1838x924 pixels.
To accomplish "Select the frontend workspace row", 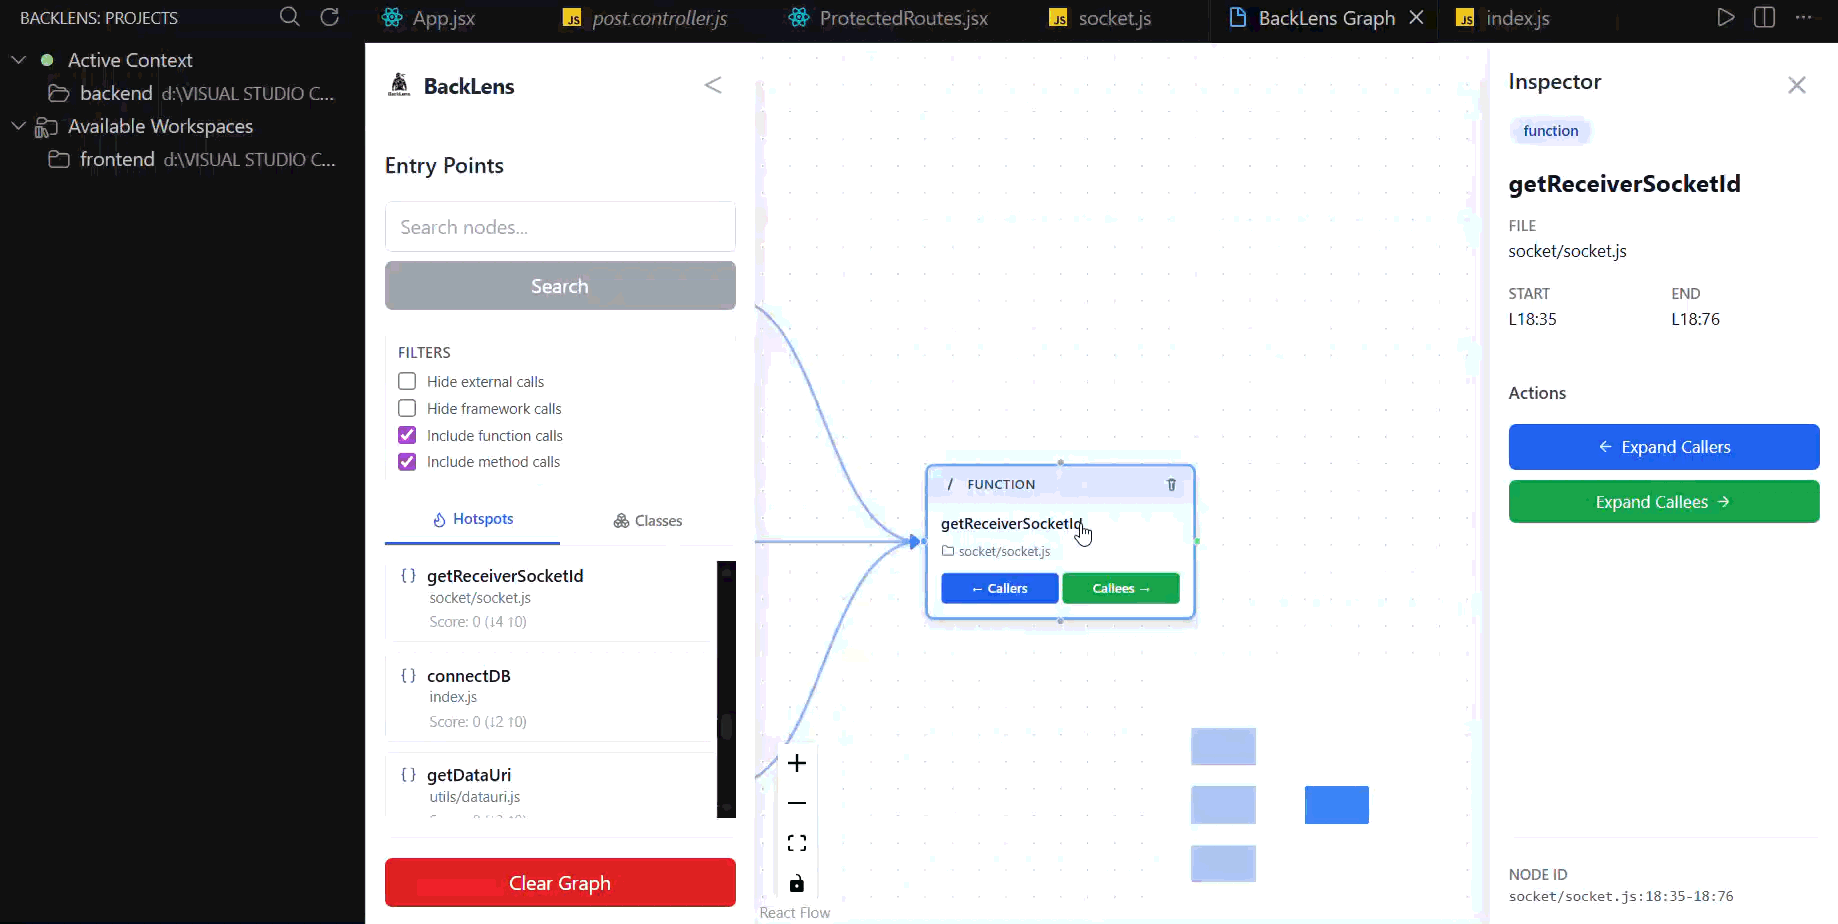I will 182,159.
